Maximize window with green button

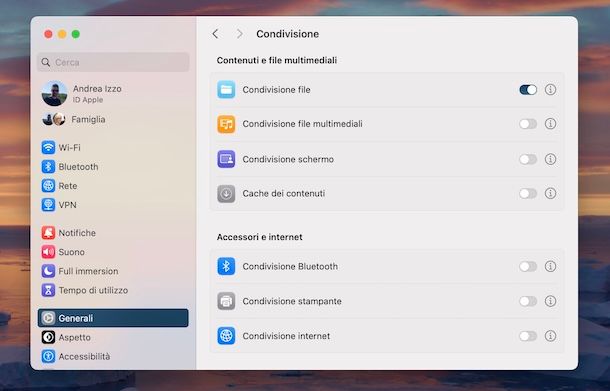pos(76,34)
